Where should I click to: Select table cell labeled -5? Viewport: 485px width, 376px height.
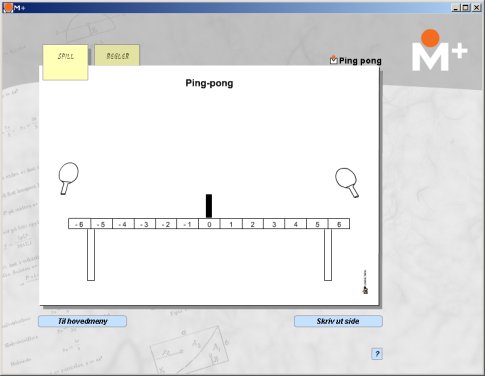[x=101, y=224]
